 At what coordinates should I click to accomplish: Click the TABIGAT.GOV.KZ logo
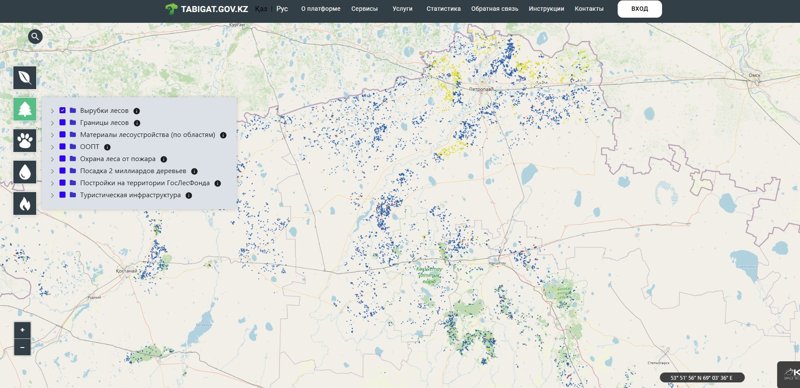click(207, 9)
